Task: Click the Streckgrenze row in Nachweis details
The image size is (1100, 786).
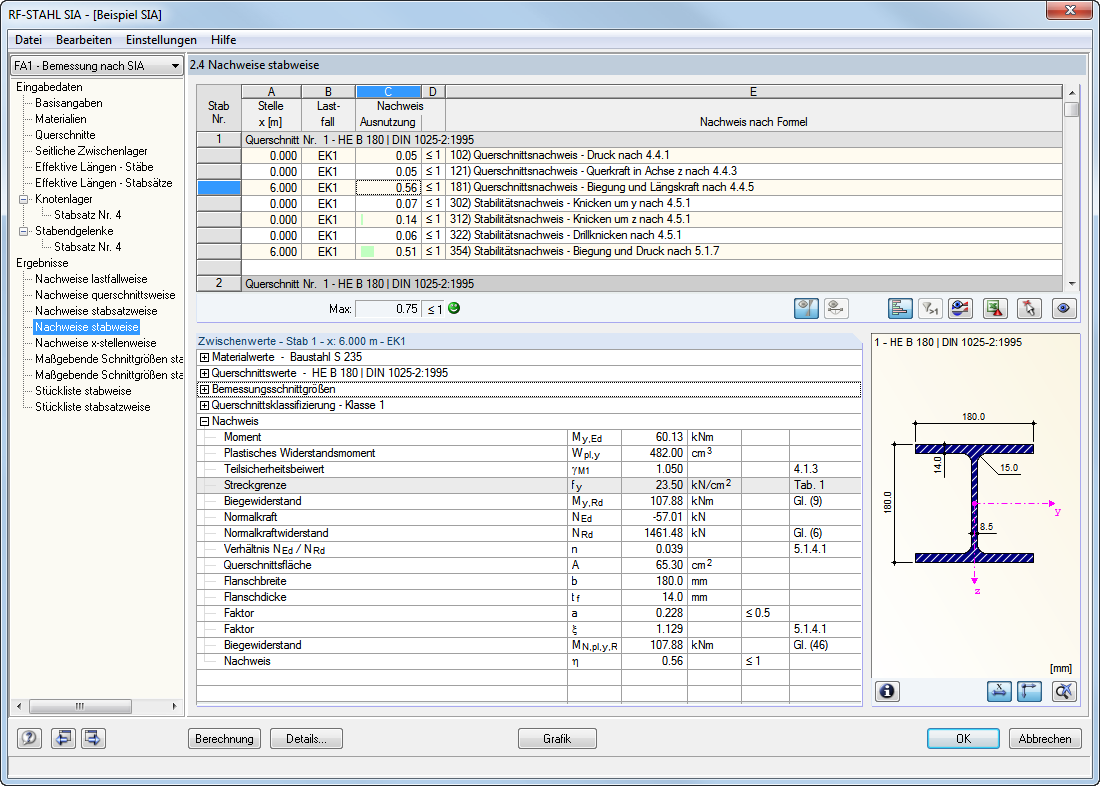Action: tap(529, 486)
